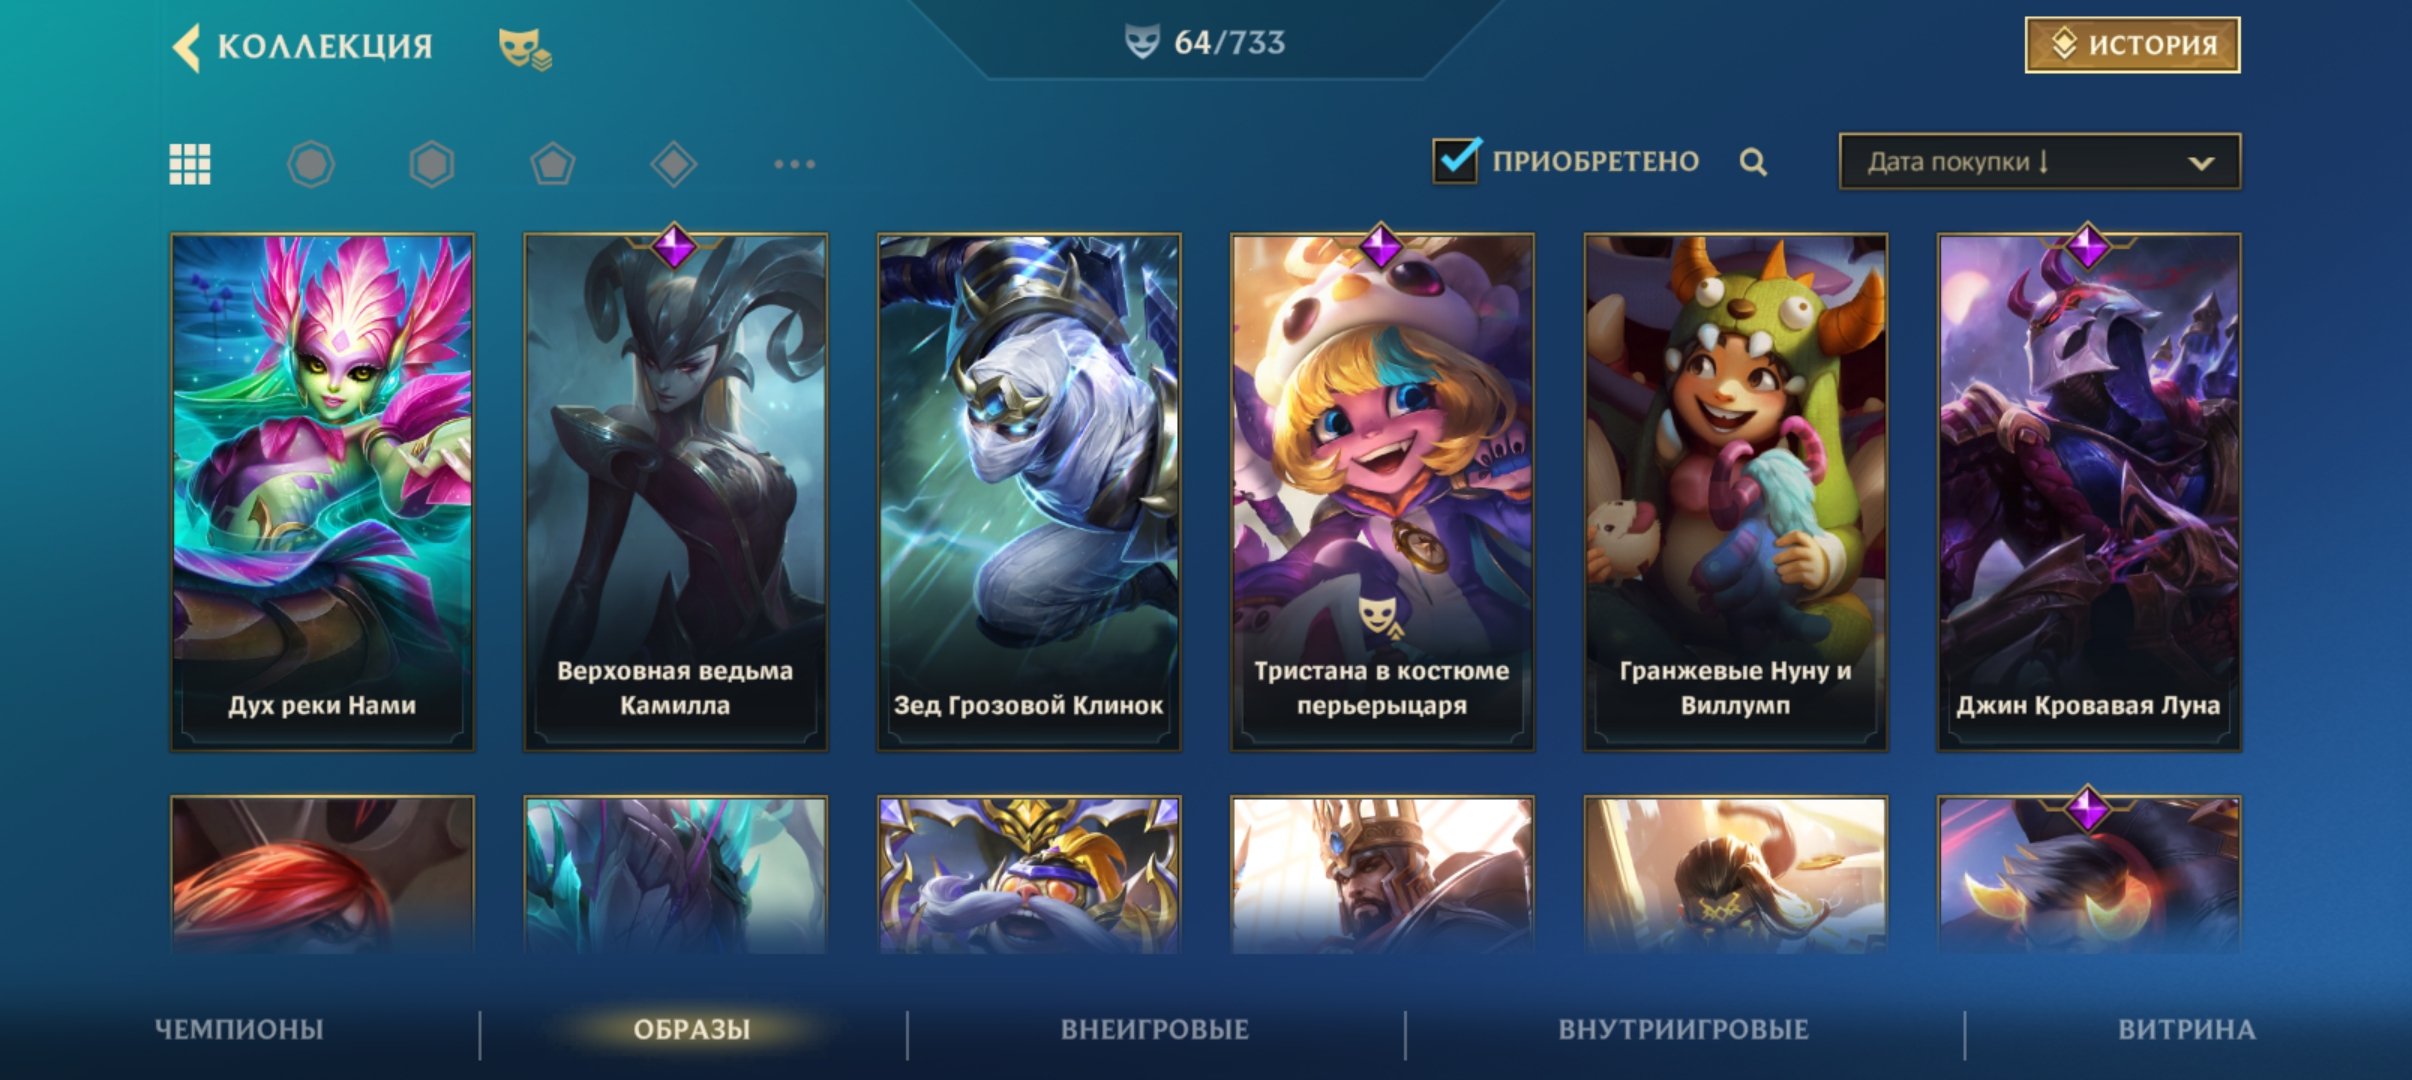Viewport: 2412px width, 1080px height.
Task: Open the Дата покупки sort dropdown
Action: click(2040, 162)
